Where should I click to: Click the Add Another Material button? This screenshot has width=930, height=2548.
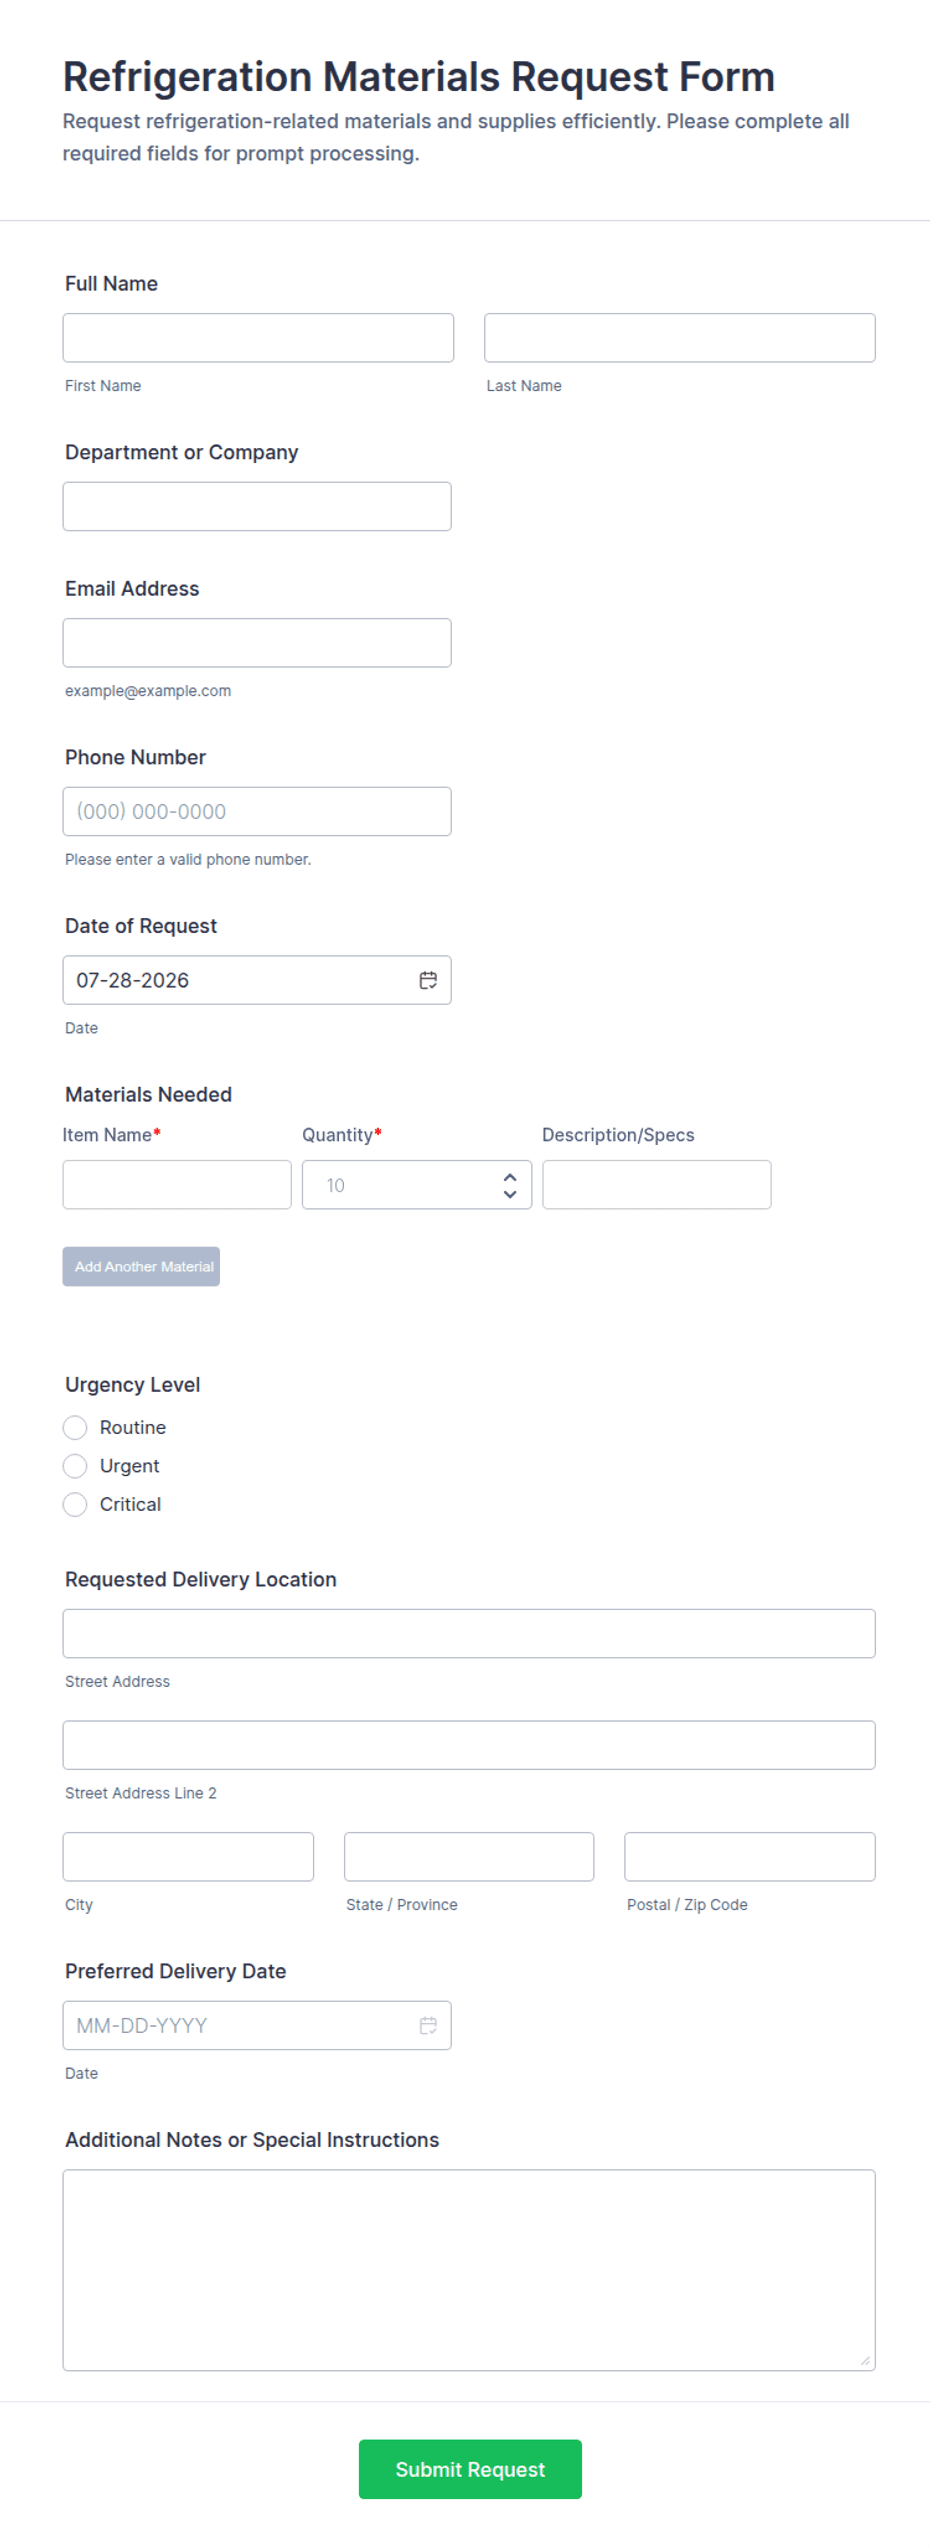pos(141,1266)
